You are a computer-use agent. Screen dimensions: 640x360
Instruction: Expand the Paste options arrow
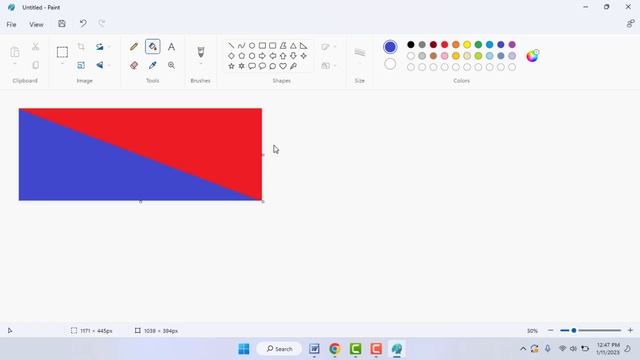pos(15,64)
